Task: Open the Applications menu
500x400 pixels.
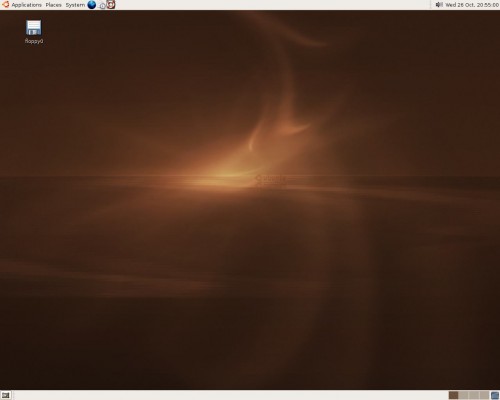Action: pyautogui.click(x=26, y=5)
